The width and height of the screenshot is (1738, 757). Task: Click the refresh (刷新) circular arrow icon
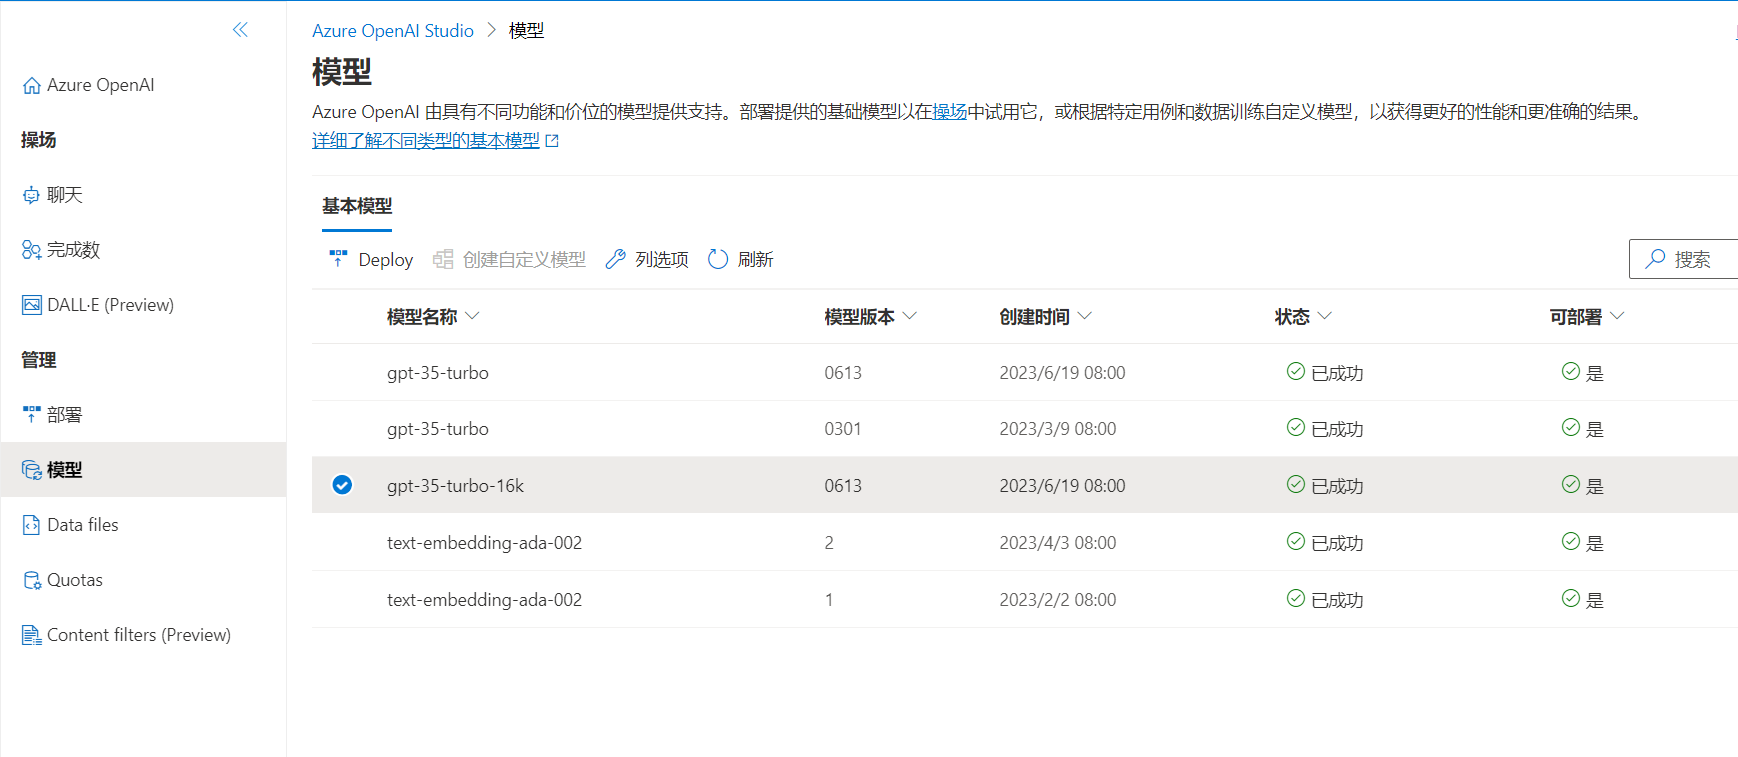click(x=718, y=259)
